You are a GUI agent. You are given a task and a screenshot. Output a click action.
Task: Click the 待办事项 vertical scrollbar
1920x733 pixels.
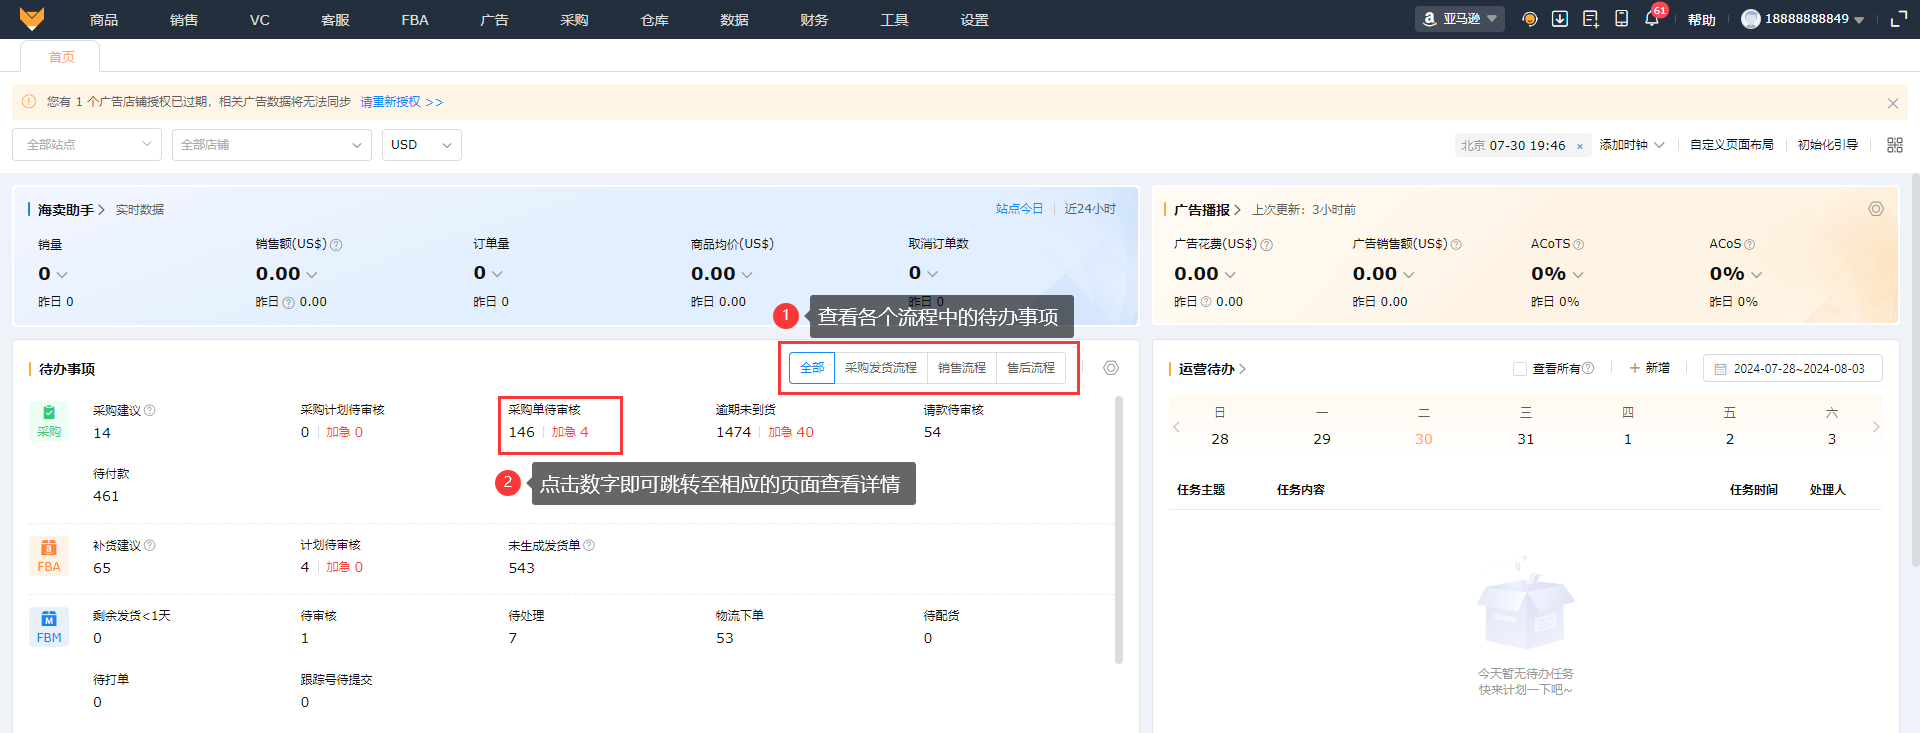[x=1118, y=530]
